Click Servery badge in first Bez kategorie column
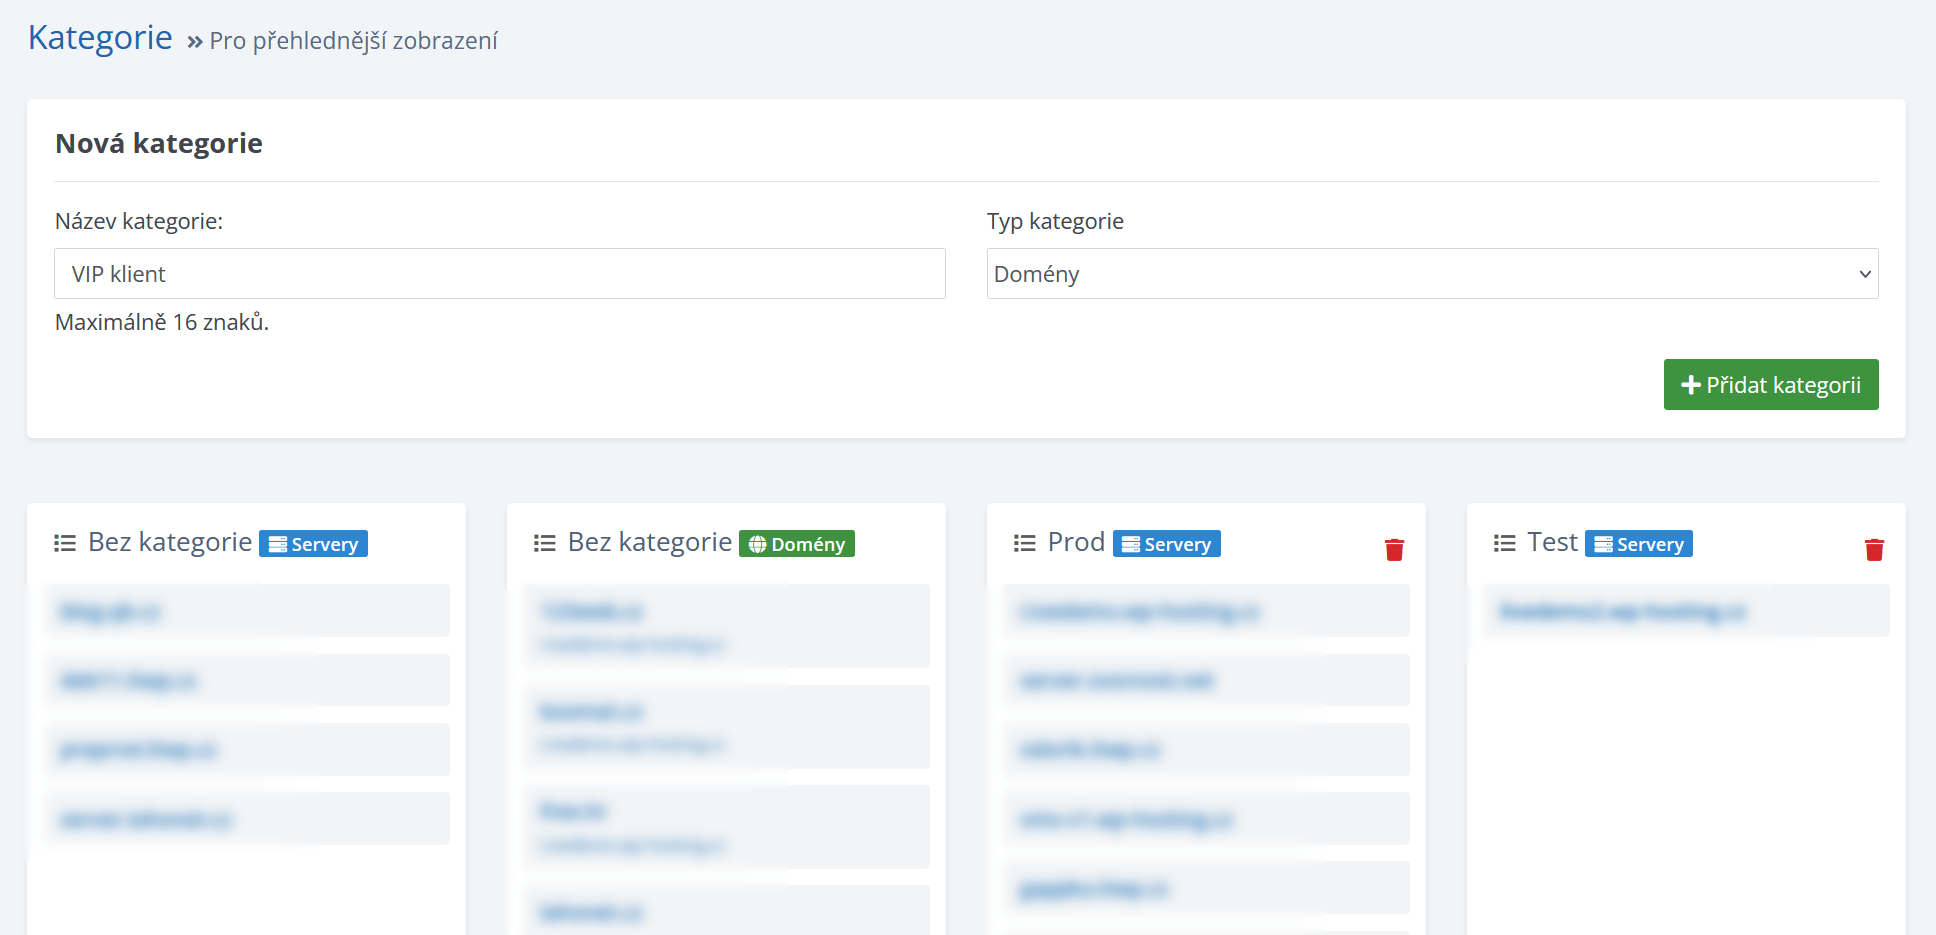 (x=313, y=544)
